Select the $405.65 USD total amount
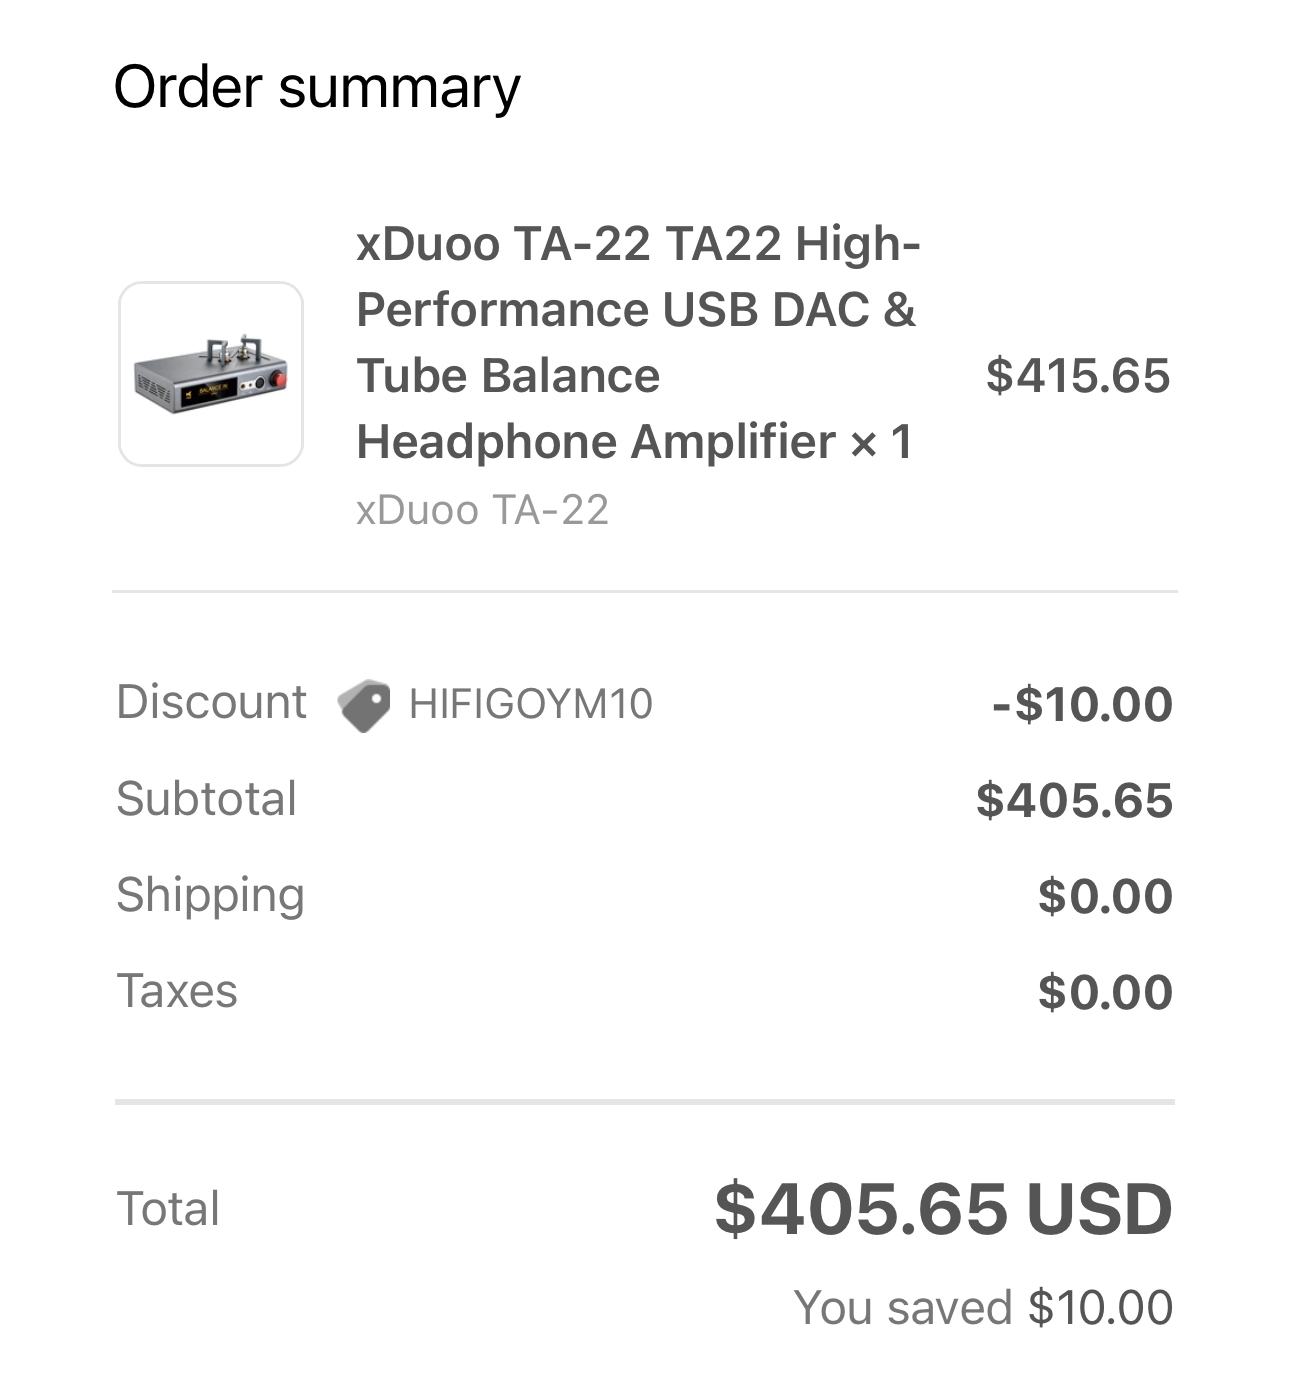 point(943,1208)
